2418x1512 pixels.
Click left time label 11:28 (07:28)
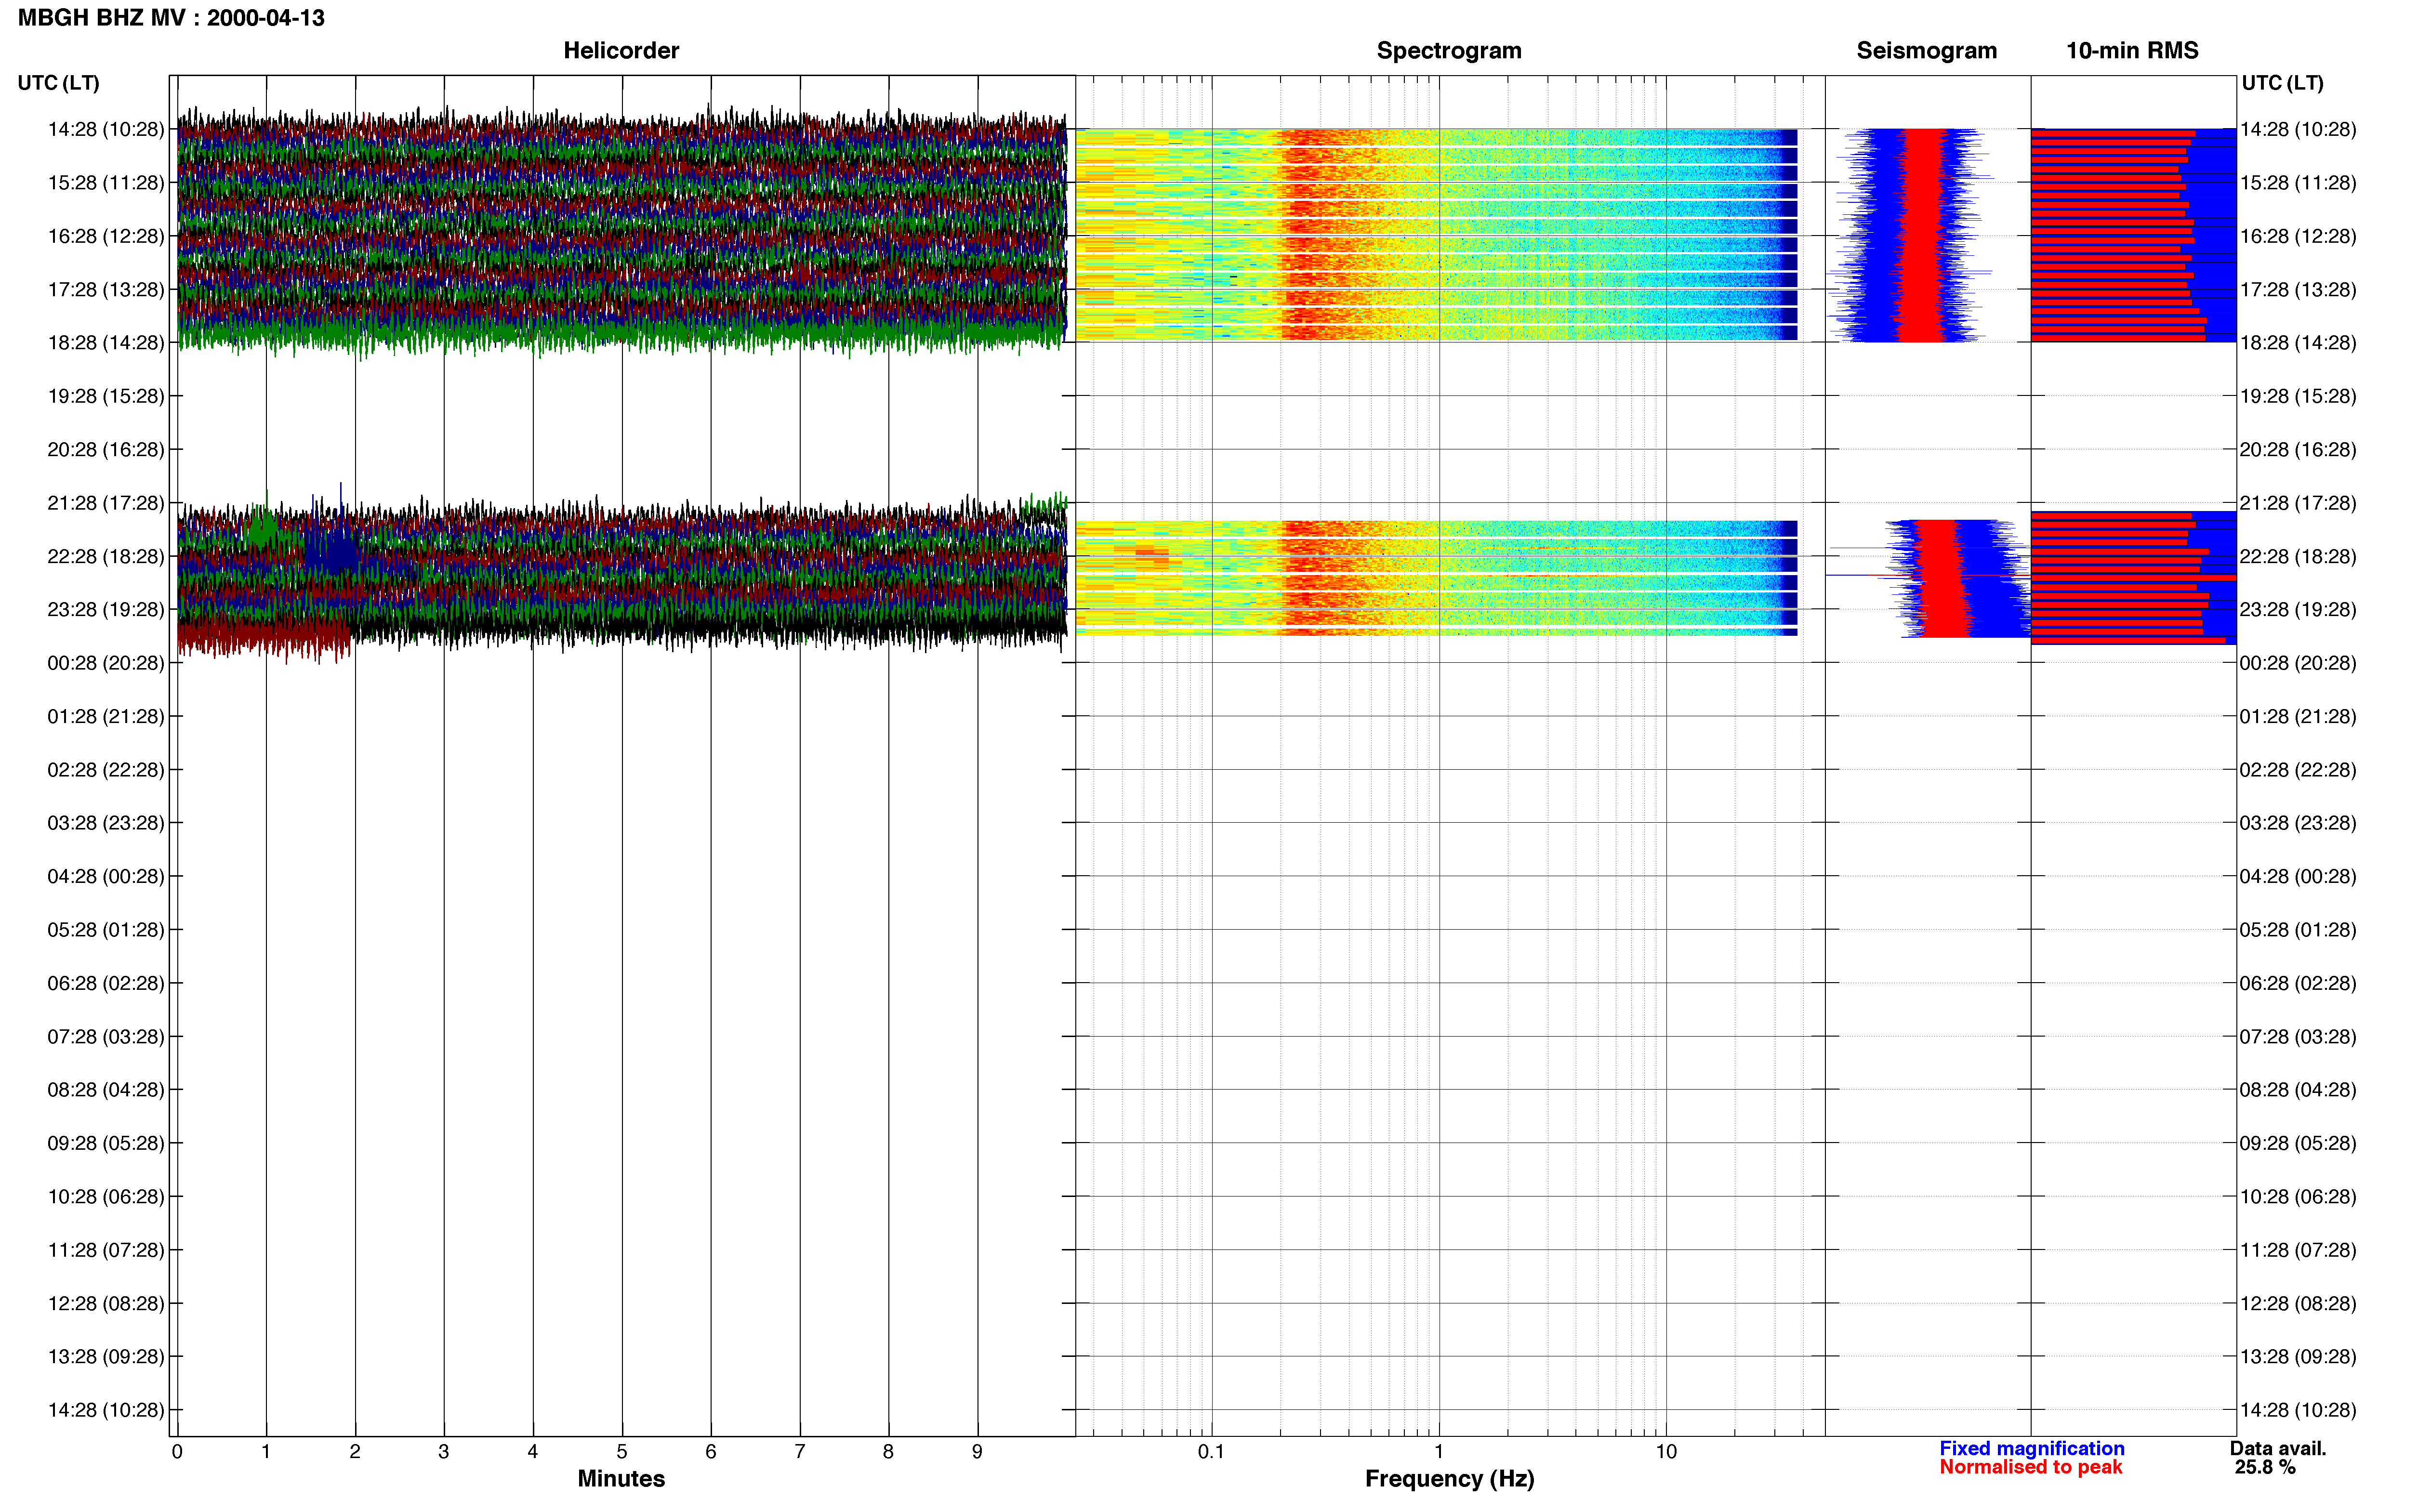[x=106, y=1249]
